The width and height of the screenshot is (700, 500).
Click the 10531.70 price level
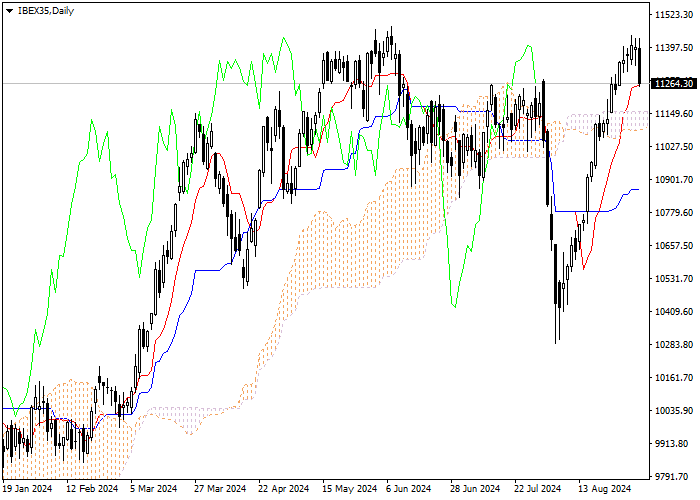[x=674, y=279]
